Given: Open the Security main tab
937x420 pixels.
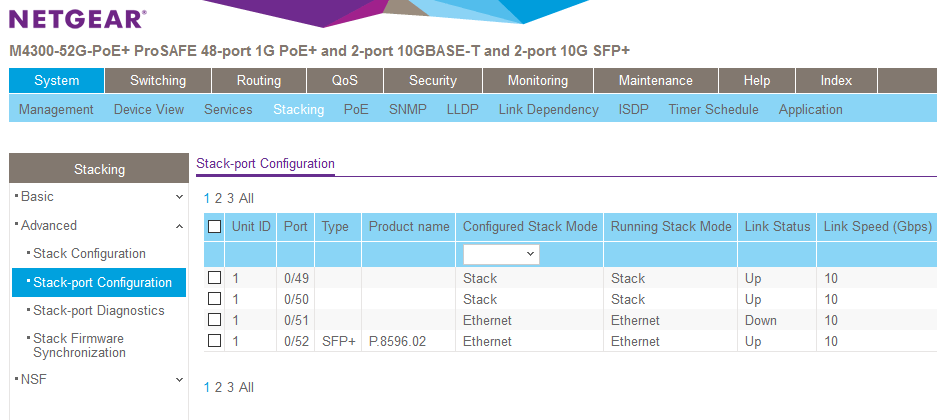Looking at the screenshot, I should coord(433,81).
